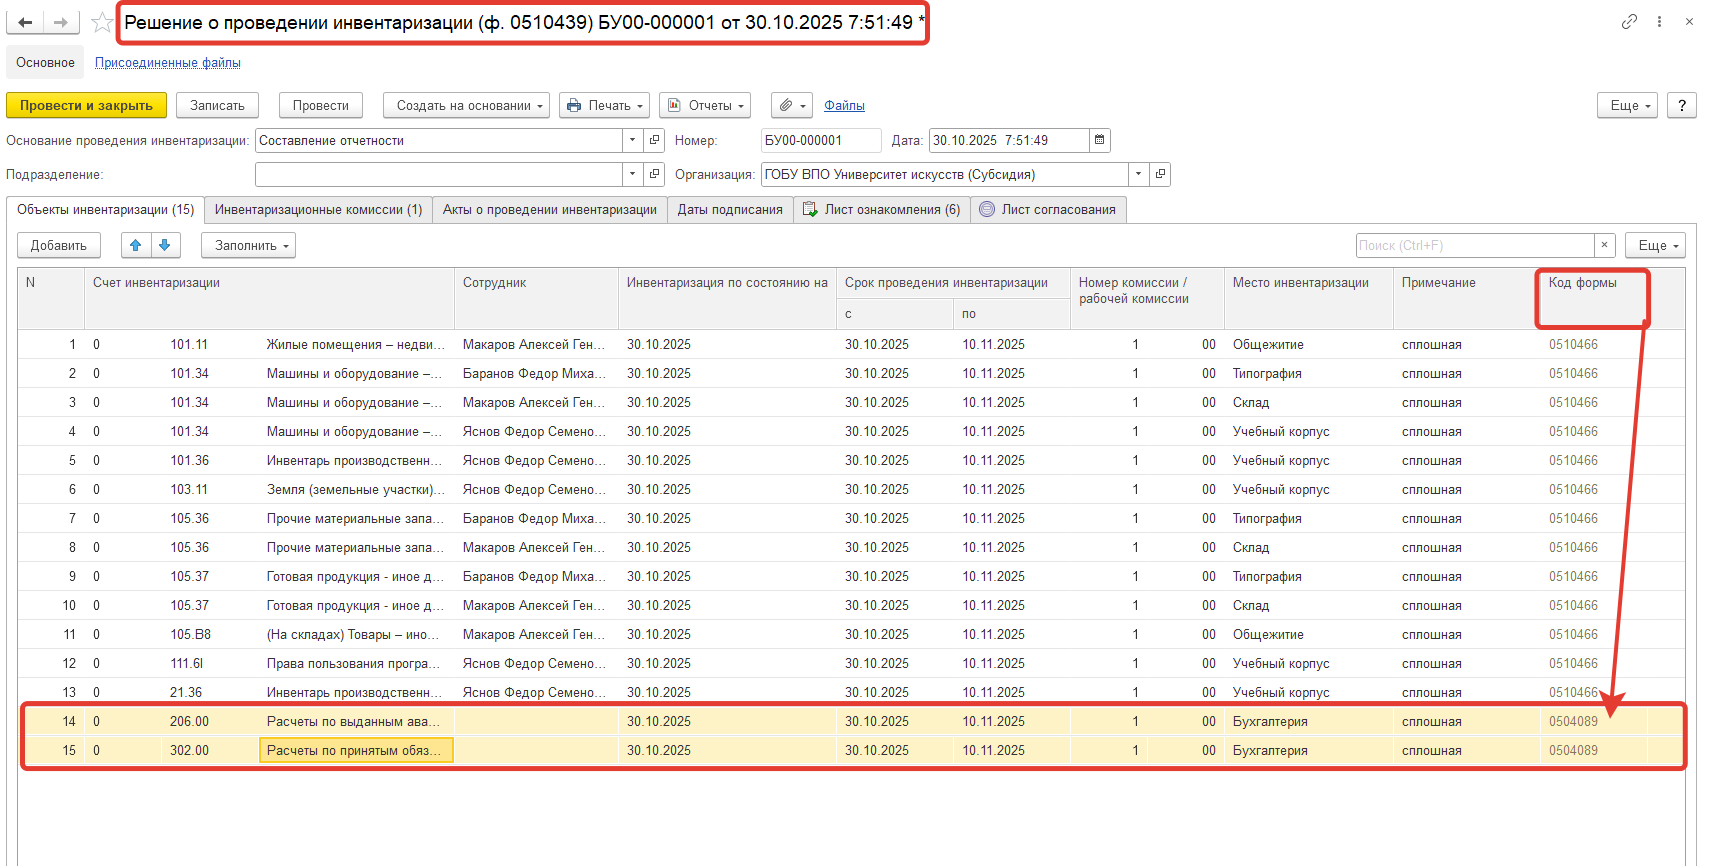
Task: Open the selected inventory basis record
Action: 655,140
